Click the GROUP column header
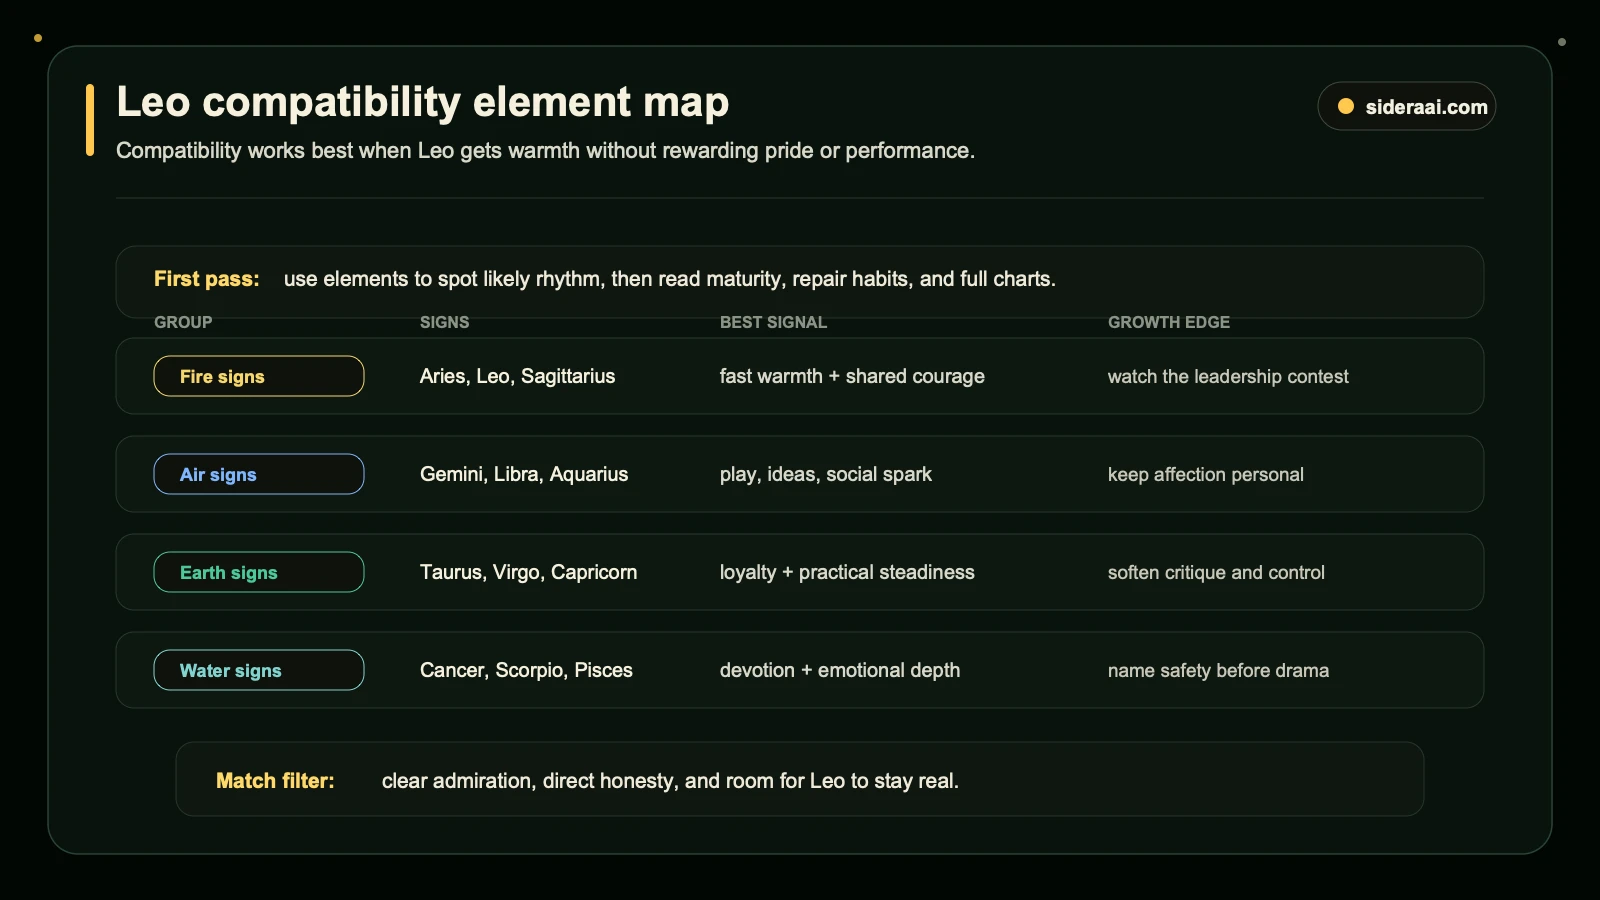The height and width of the screenshot is (900, 1600). (183, 322)
